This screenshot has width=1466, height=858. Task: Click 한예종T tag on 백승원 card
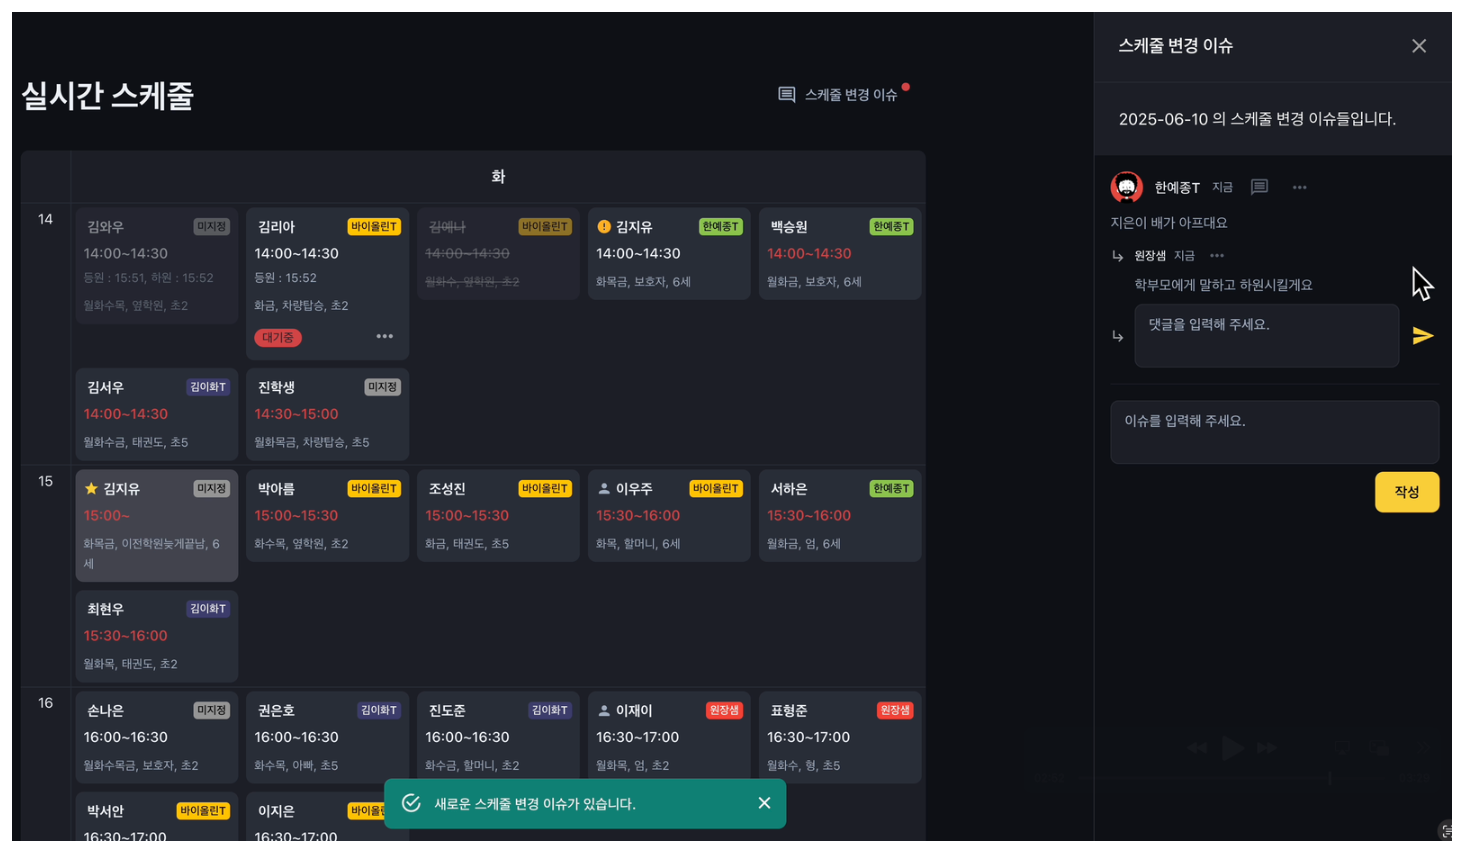(891, 227)
